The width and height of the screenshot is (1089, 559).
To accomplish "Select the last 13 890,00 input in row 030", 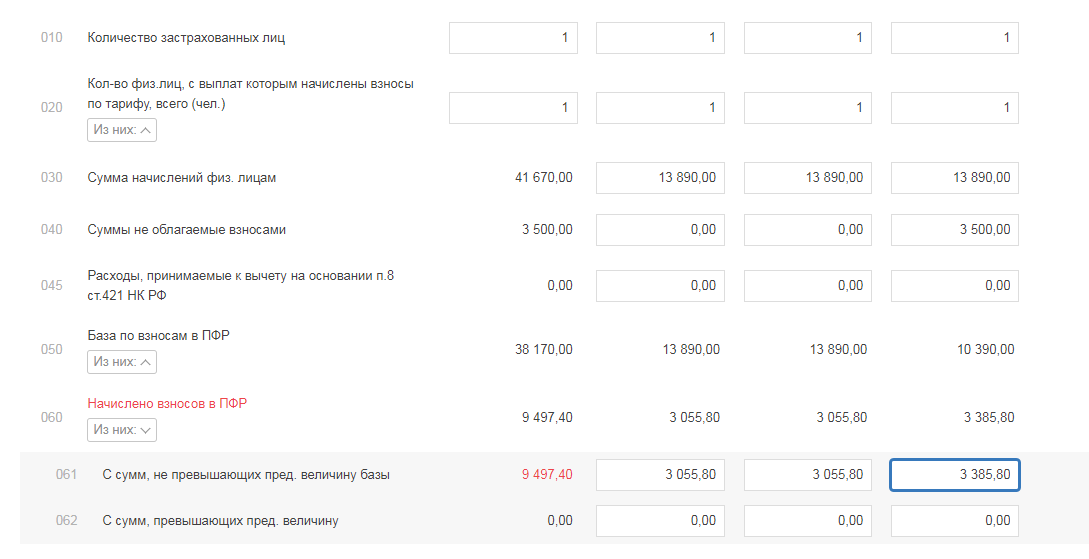I will pos(954,179).
